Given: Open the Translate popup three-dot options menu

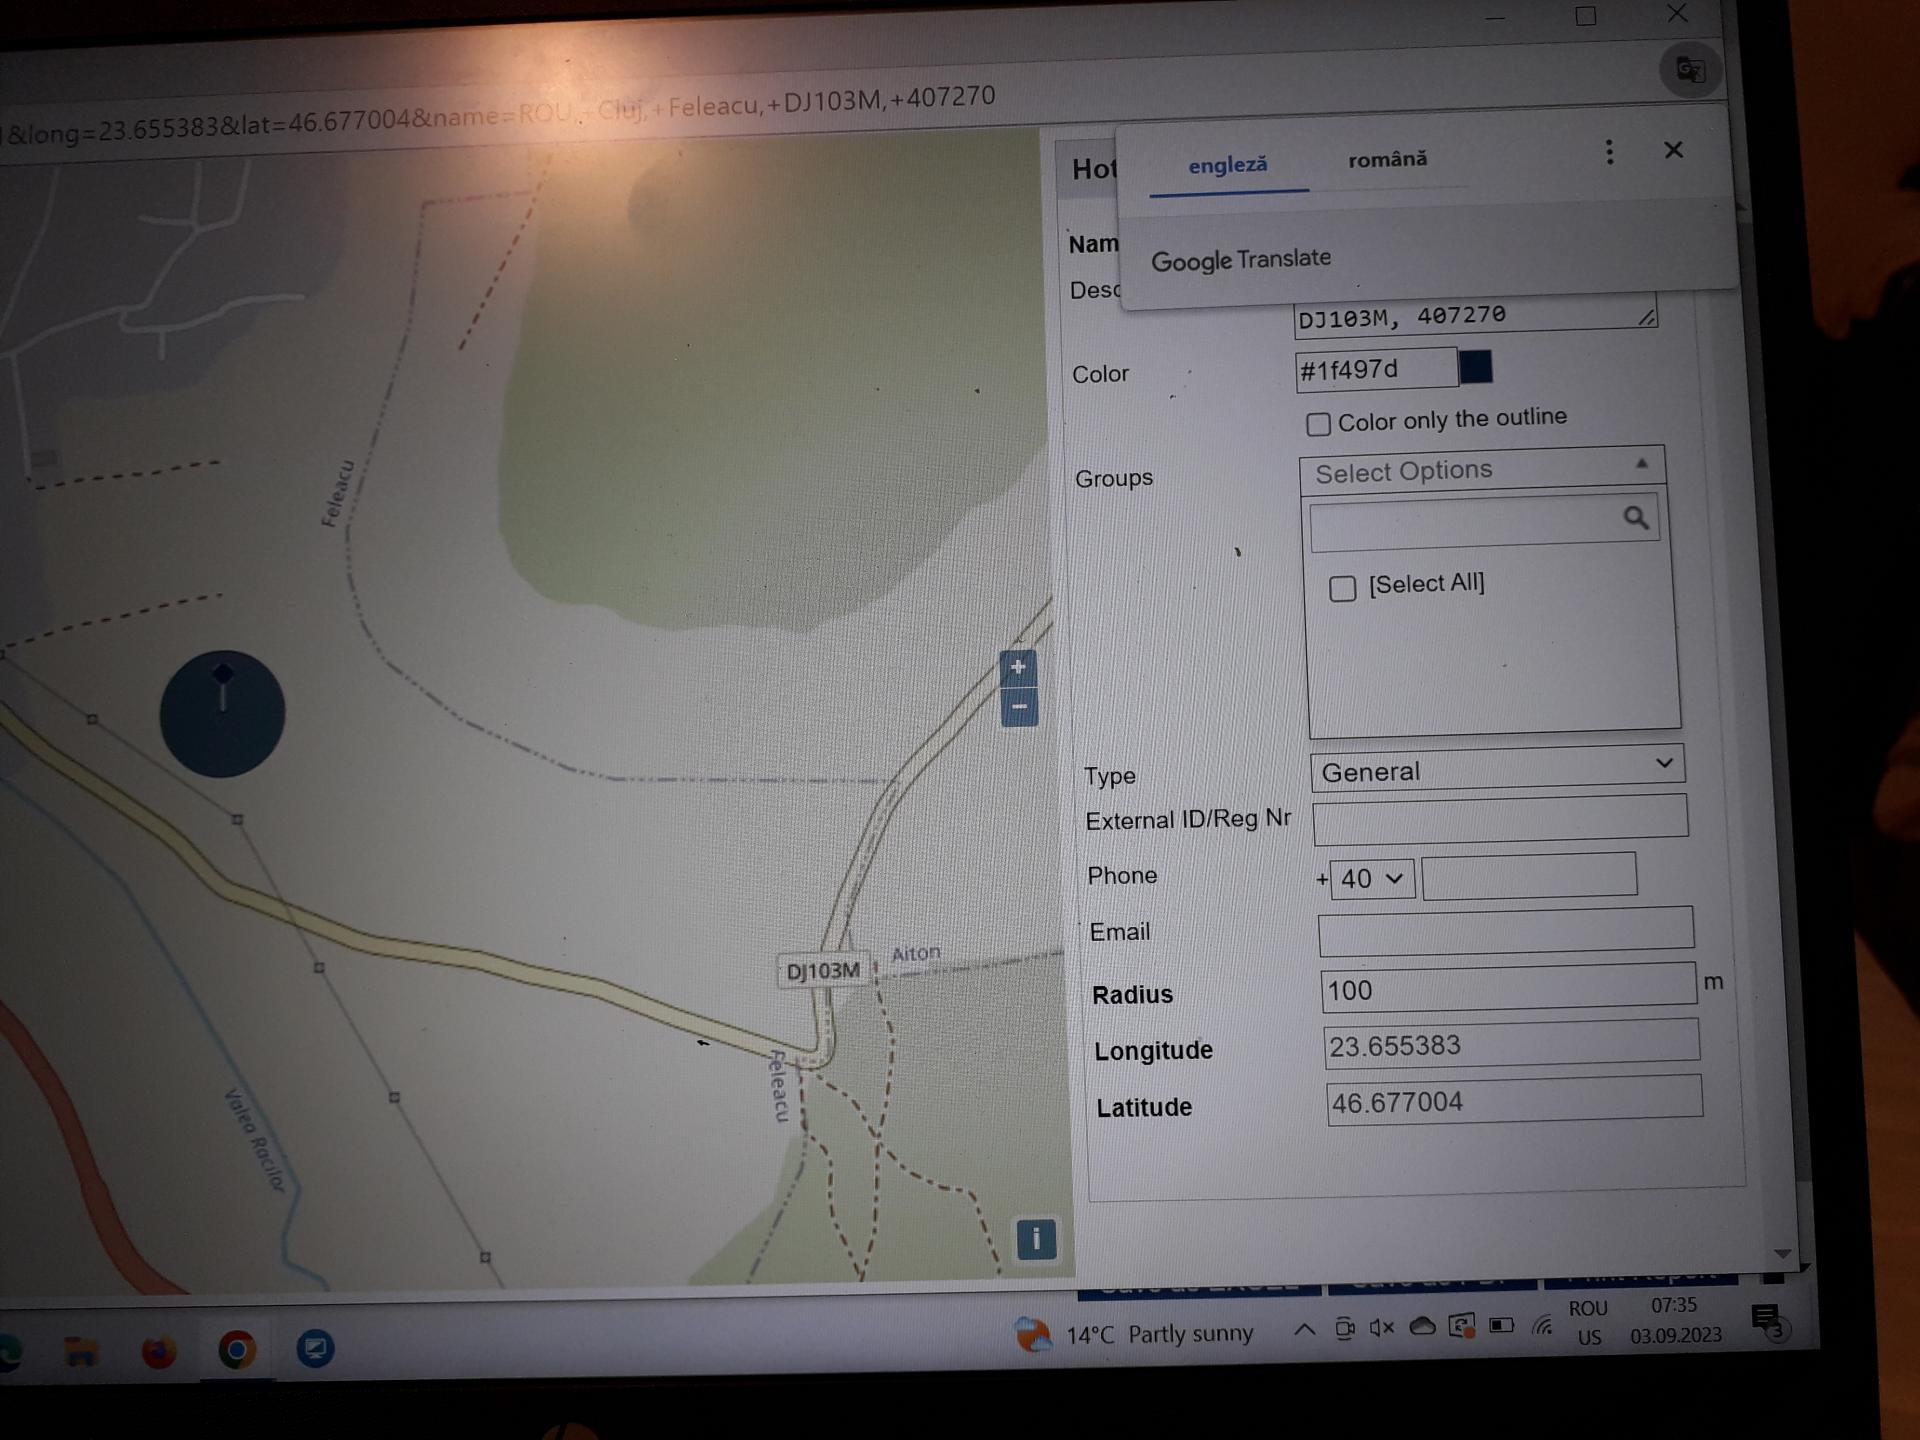Looking at the screenshot, I should [x=1609, y=152].
